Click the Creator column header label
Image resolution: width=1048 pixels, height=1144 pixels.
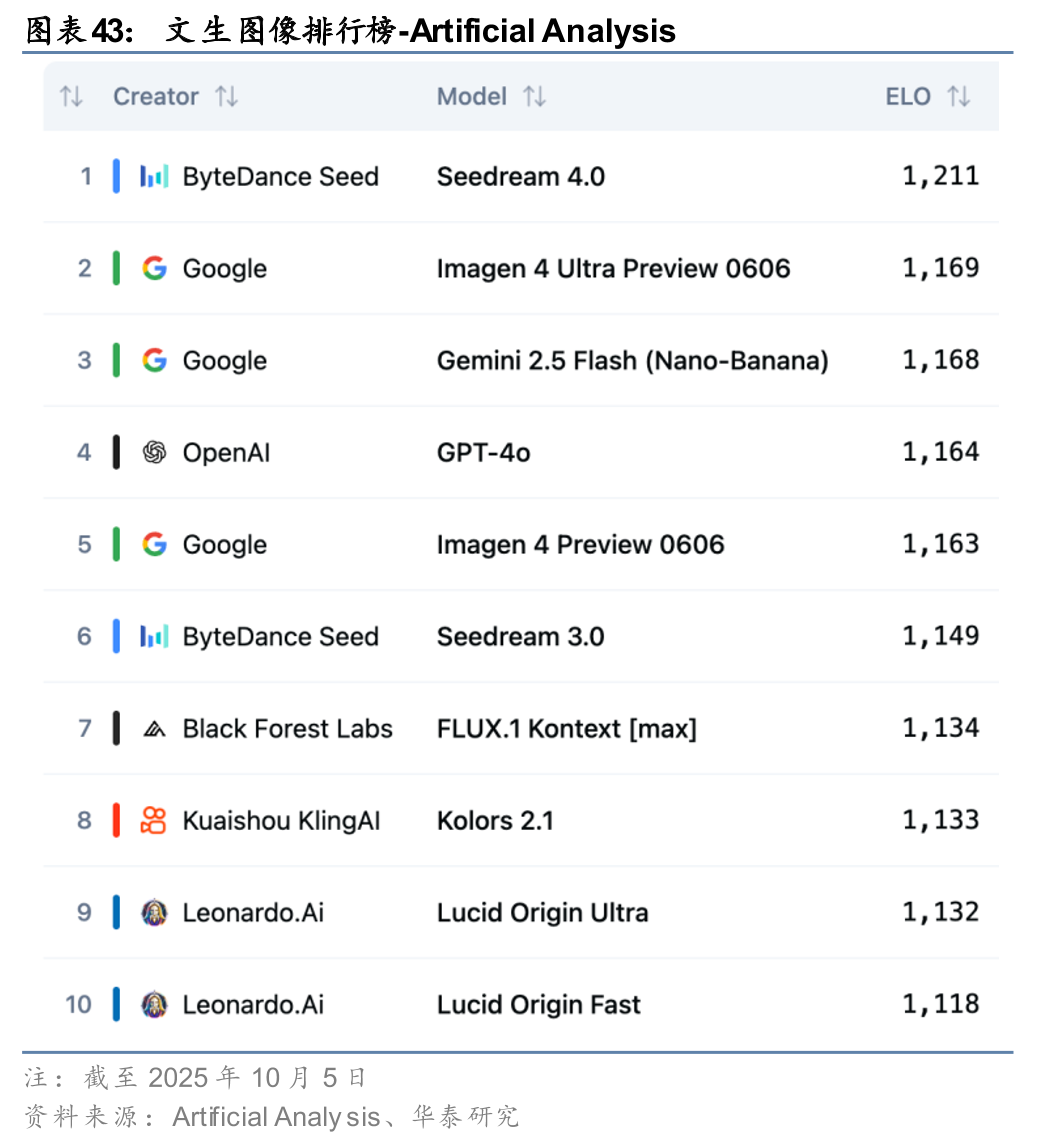click(x=156, y=97)
